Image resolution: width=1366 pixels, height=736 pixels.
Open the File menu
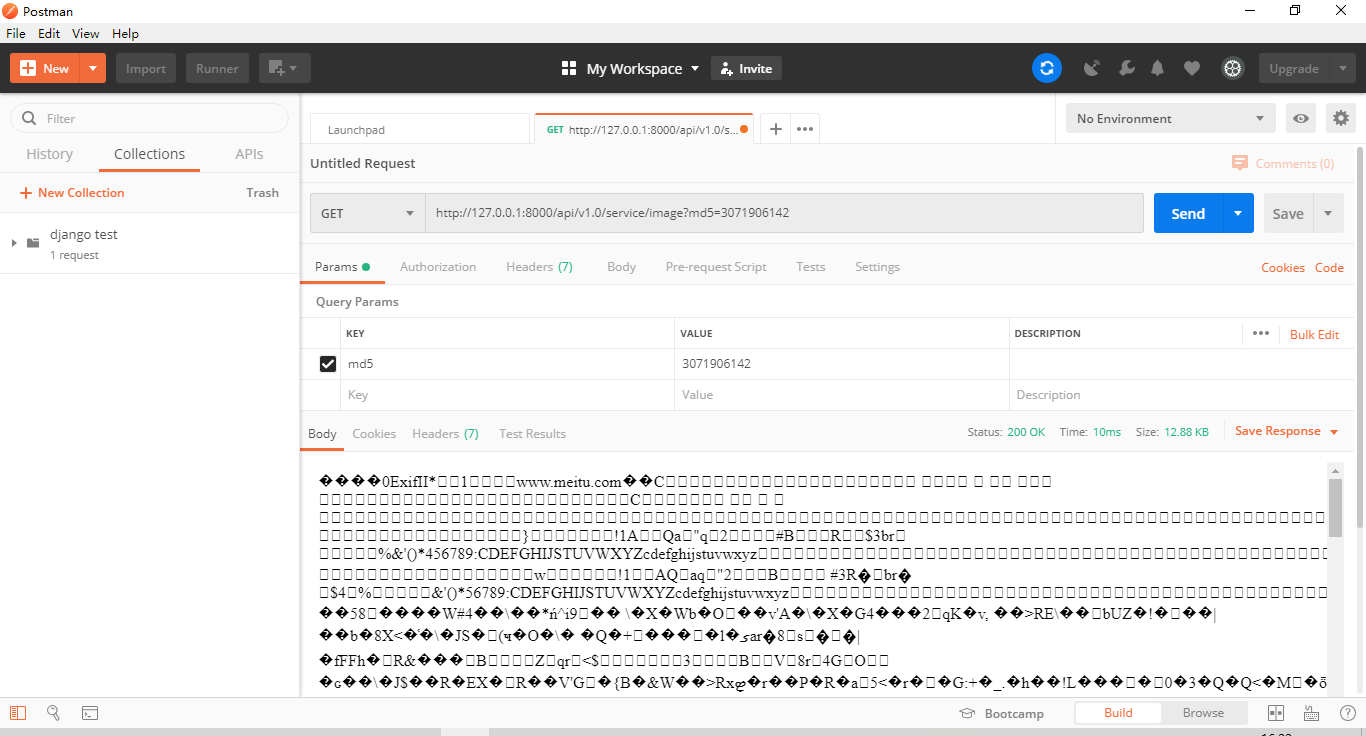(x=16, y=33)
